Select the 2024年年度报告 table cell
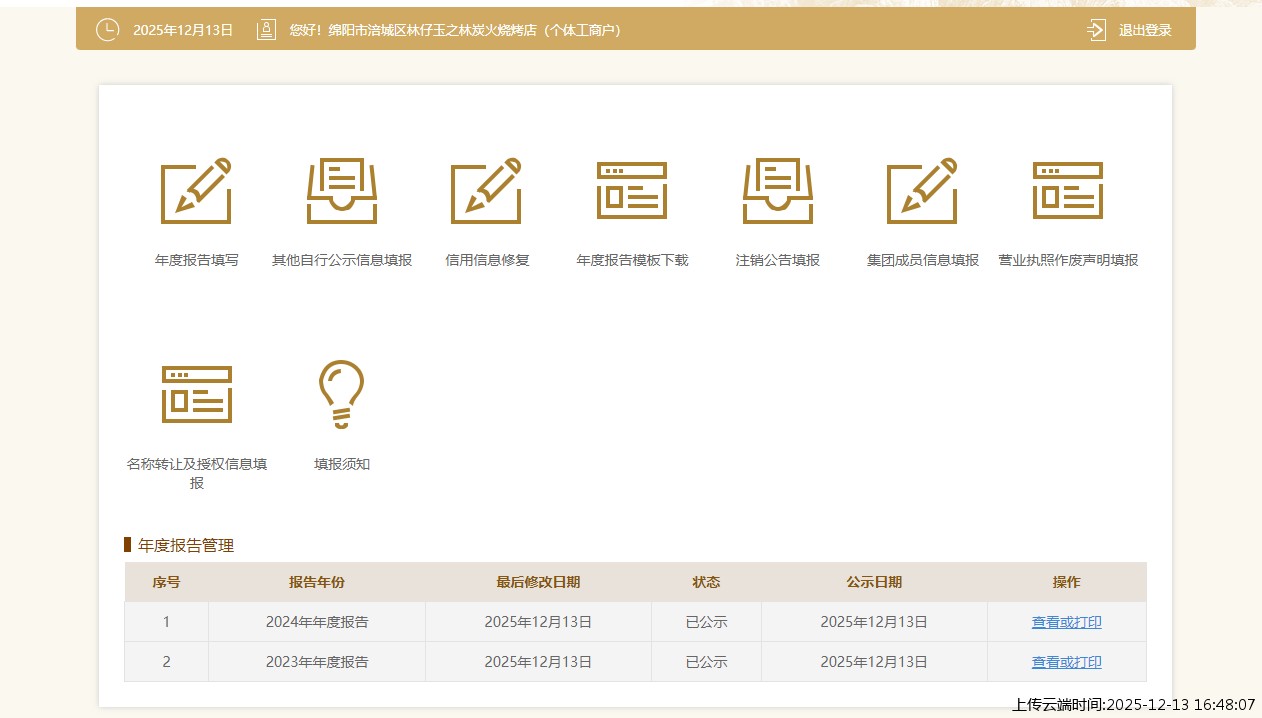The height and width of the screenshot is (718, 1262). tap(317, 622)
